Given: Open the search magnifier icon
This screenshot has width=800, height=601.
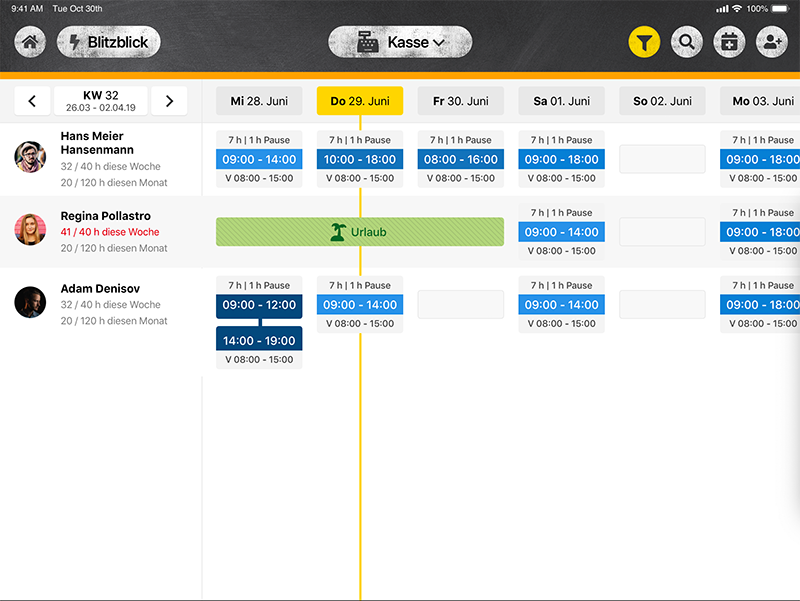Looking at the screenshot, I should tap(687, 43).
